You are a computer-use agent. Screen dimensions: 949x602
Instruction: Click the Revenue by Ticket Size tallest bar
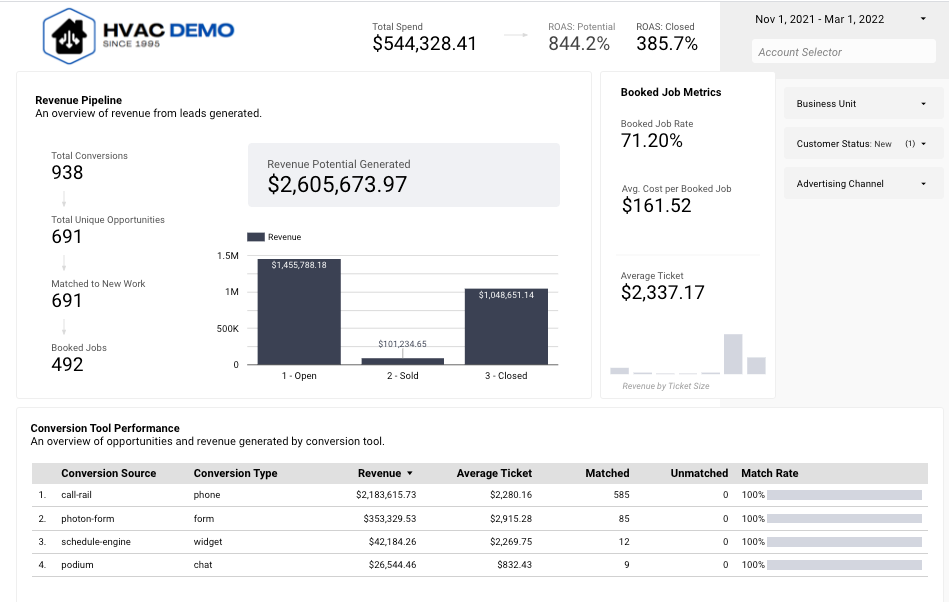[733, 354]
